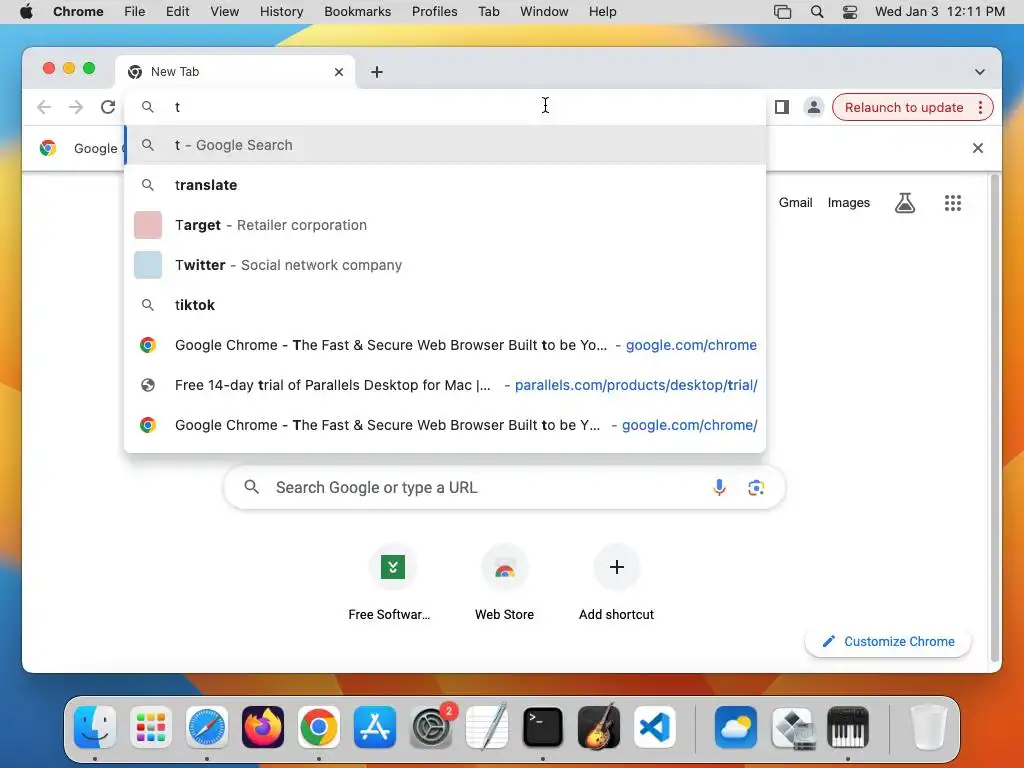Dismiss the Google infobar with its X

coord(978,148)
